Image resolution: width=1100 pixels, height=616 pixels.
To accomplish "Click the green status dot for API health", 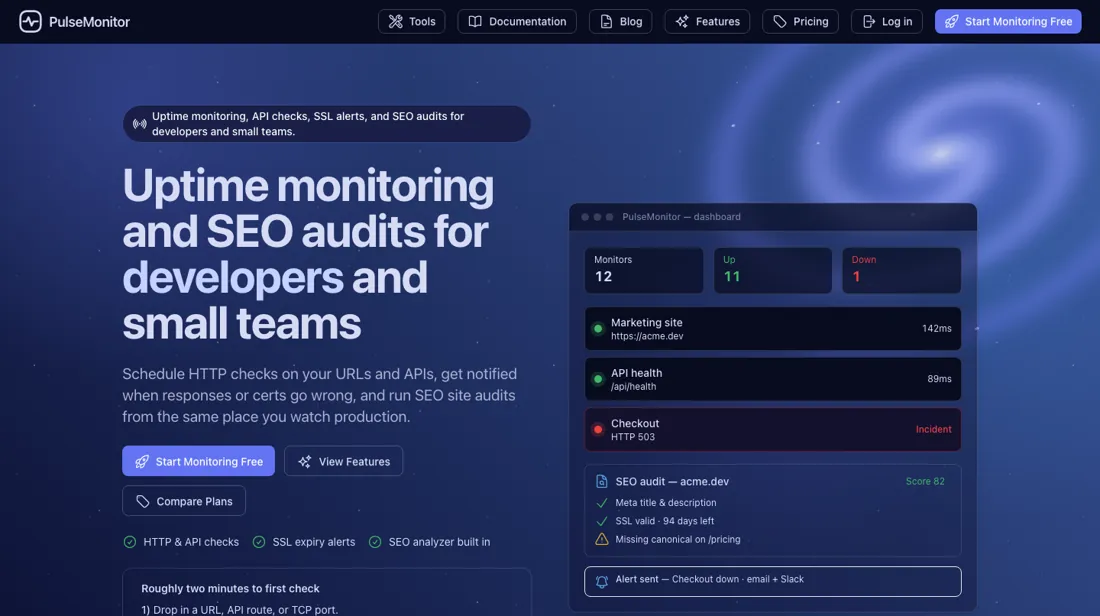I will [598, 379].
